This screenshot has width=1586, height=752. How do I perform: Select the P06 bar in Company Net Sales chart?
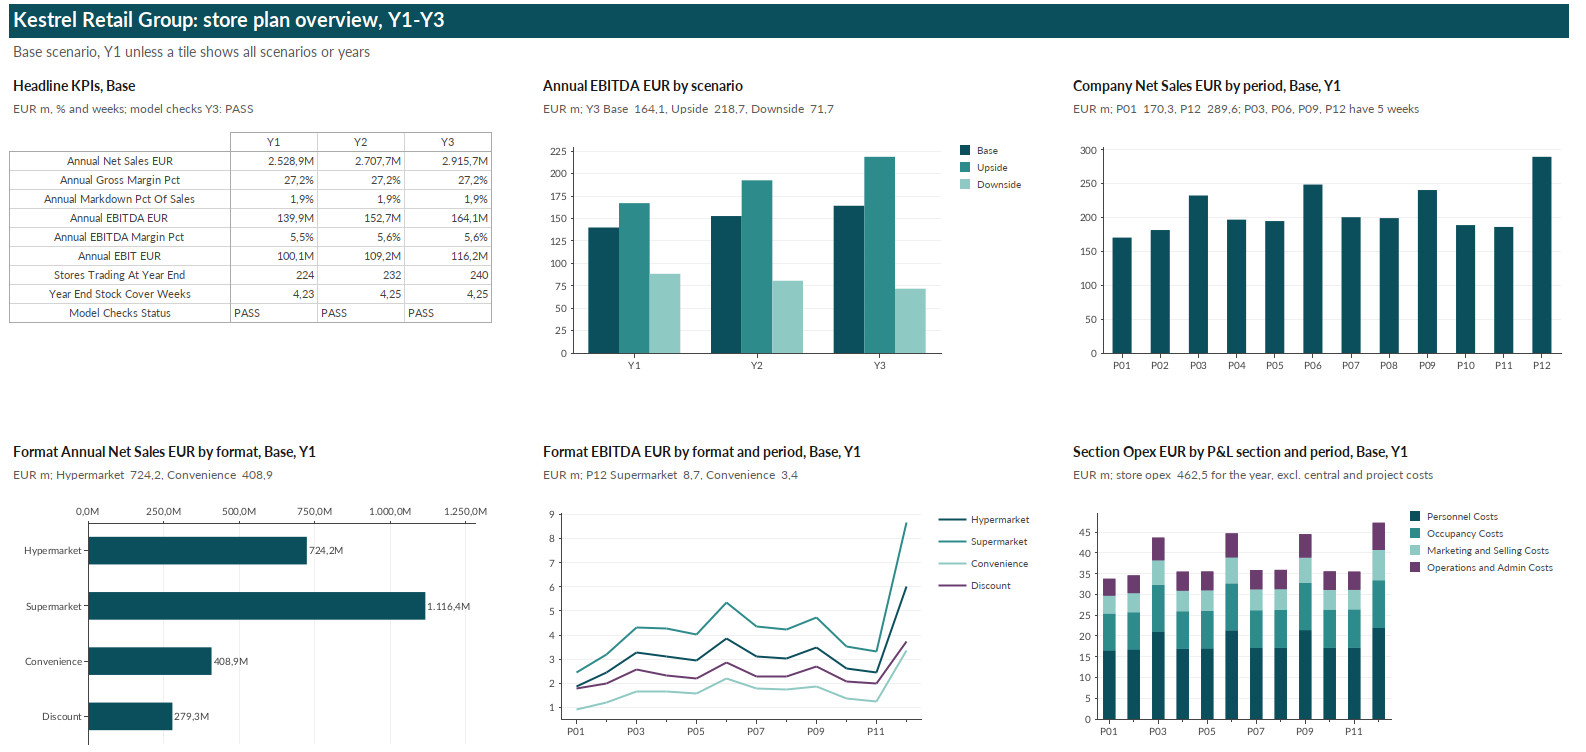point(1313,269)
